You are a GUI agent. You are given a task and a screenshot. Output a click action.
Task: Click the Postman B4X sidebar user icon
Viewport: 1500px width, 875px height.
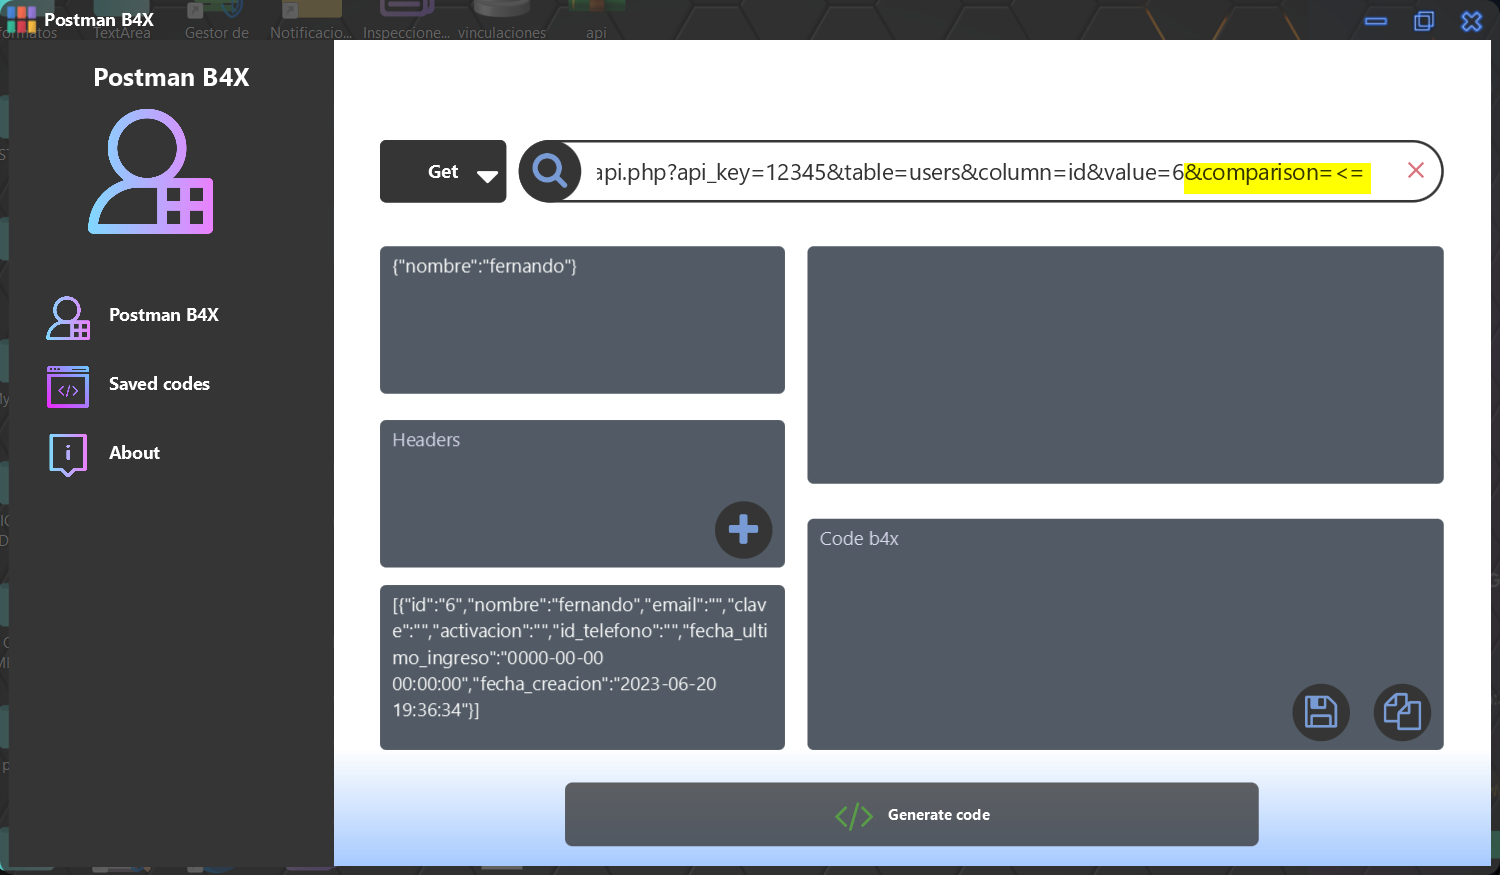[x=68, y=318]
